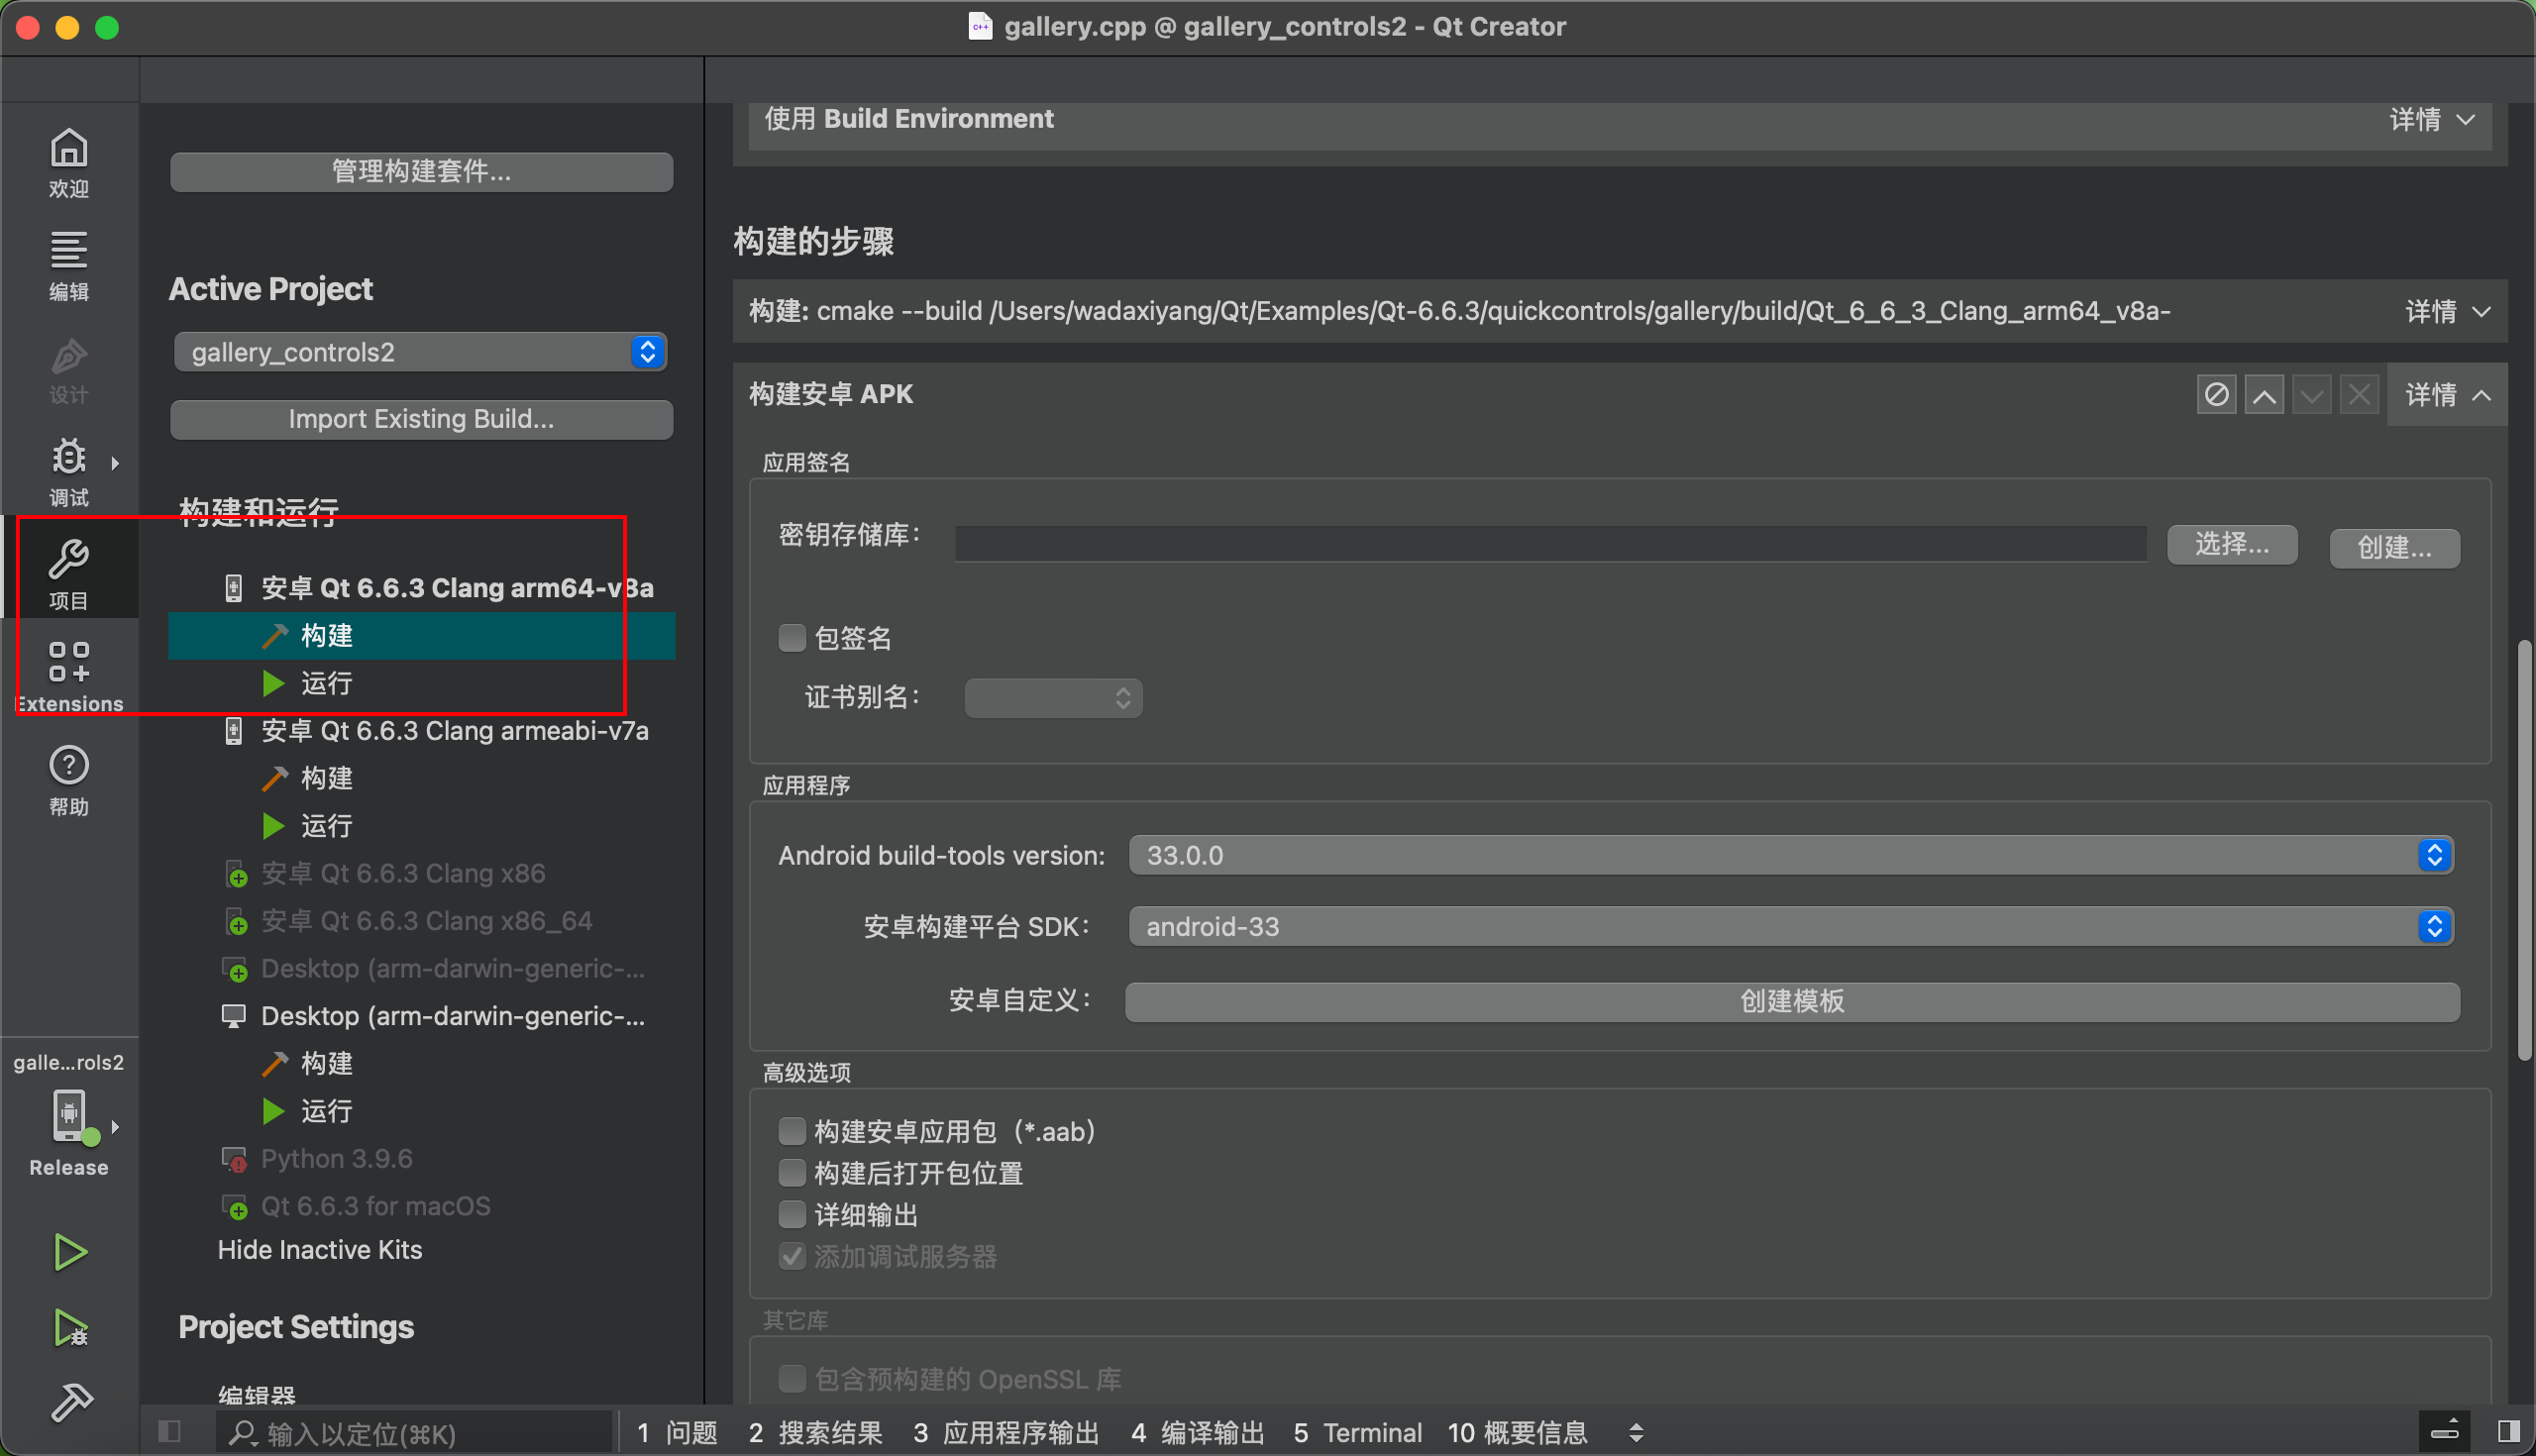Image resolution: width=2536 pixels, height=1456 pixels.
Task: Disable the Build Android APK step
Action: pos(2216,394)
